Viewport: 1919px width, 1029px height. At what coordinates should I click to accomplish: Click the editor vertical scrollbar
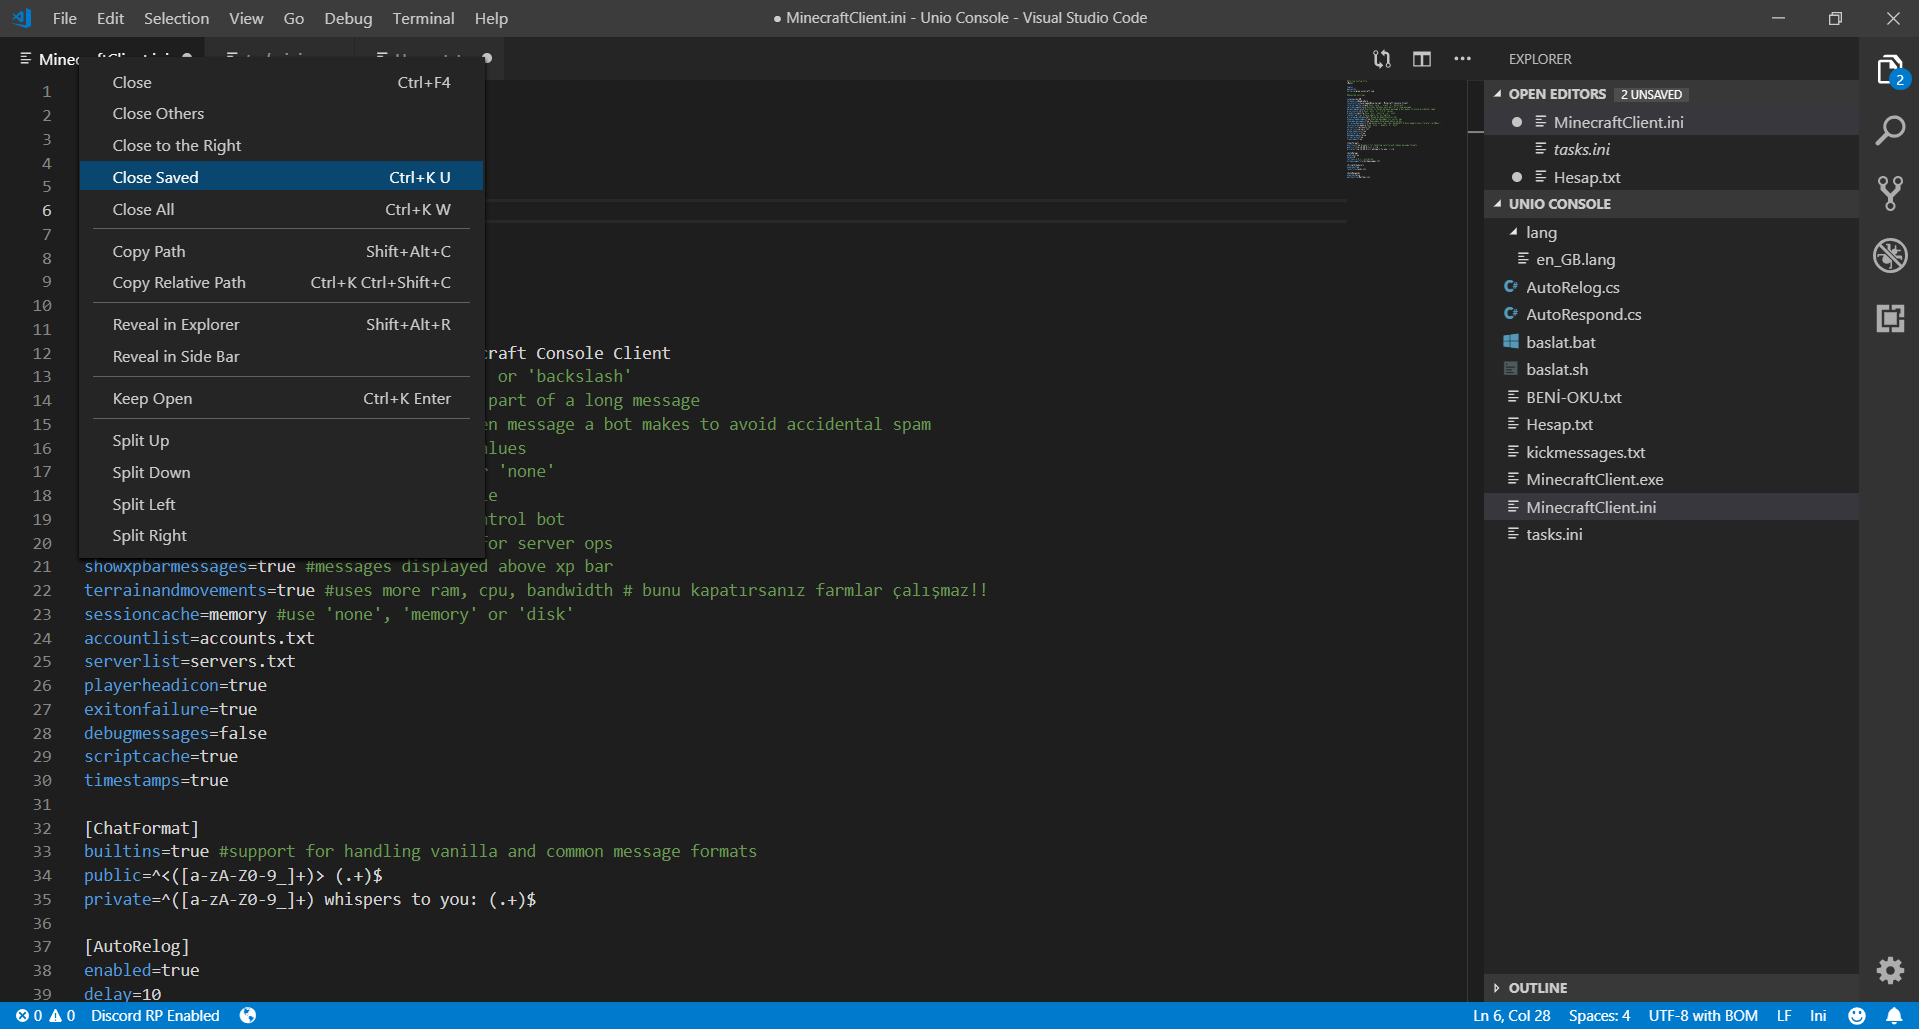(1475, 540)
